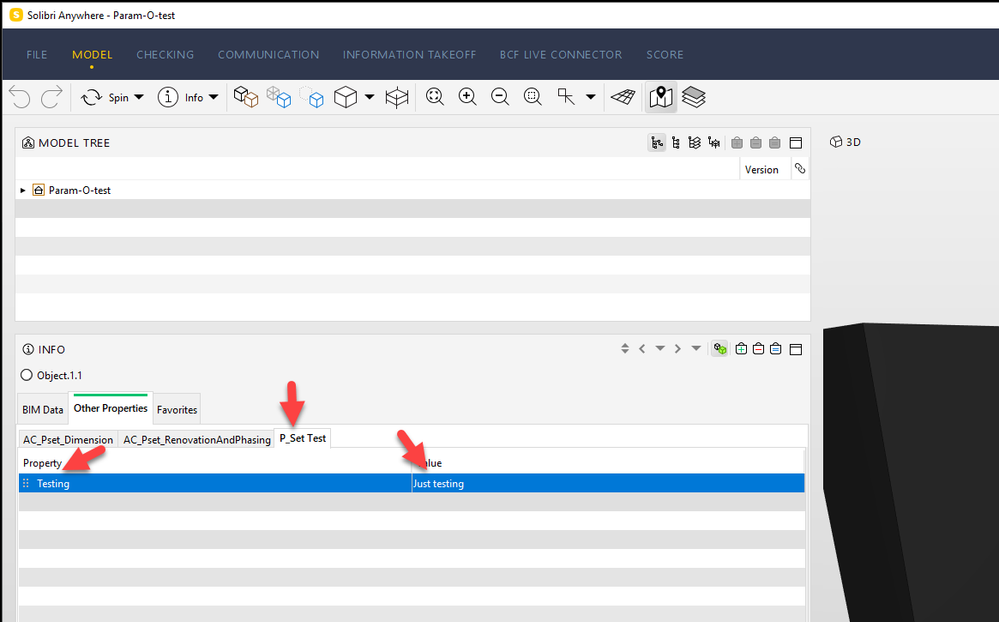This screenshot has width=999, height=622.
Task: Click the perspective grid plane icon
Action: tap(623, 97)
